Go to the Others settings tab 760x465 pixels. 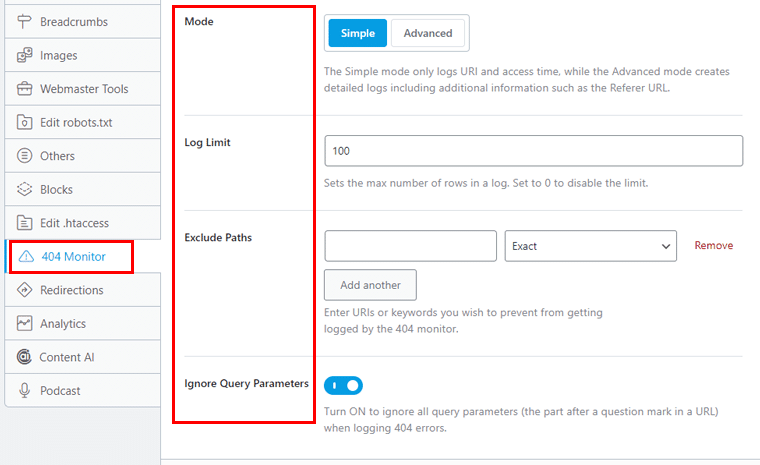57,156
